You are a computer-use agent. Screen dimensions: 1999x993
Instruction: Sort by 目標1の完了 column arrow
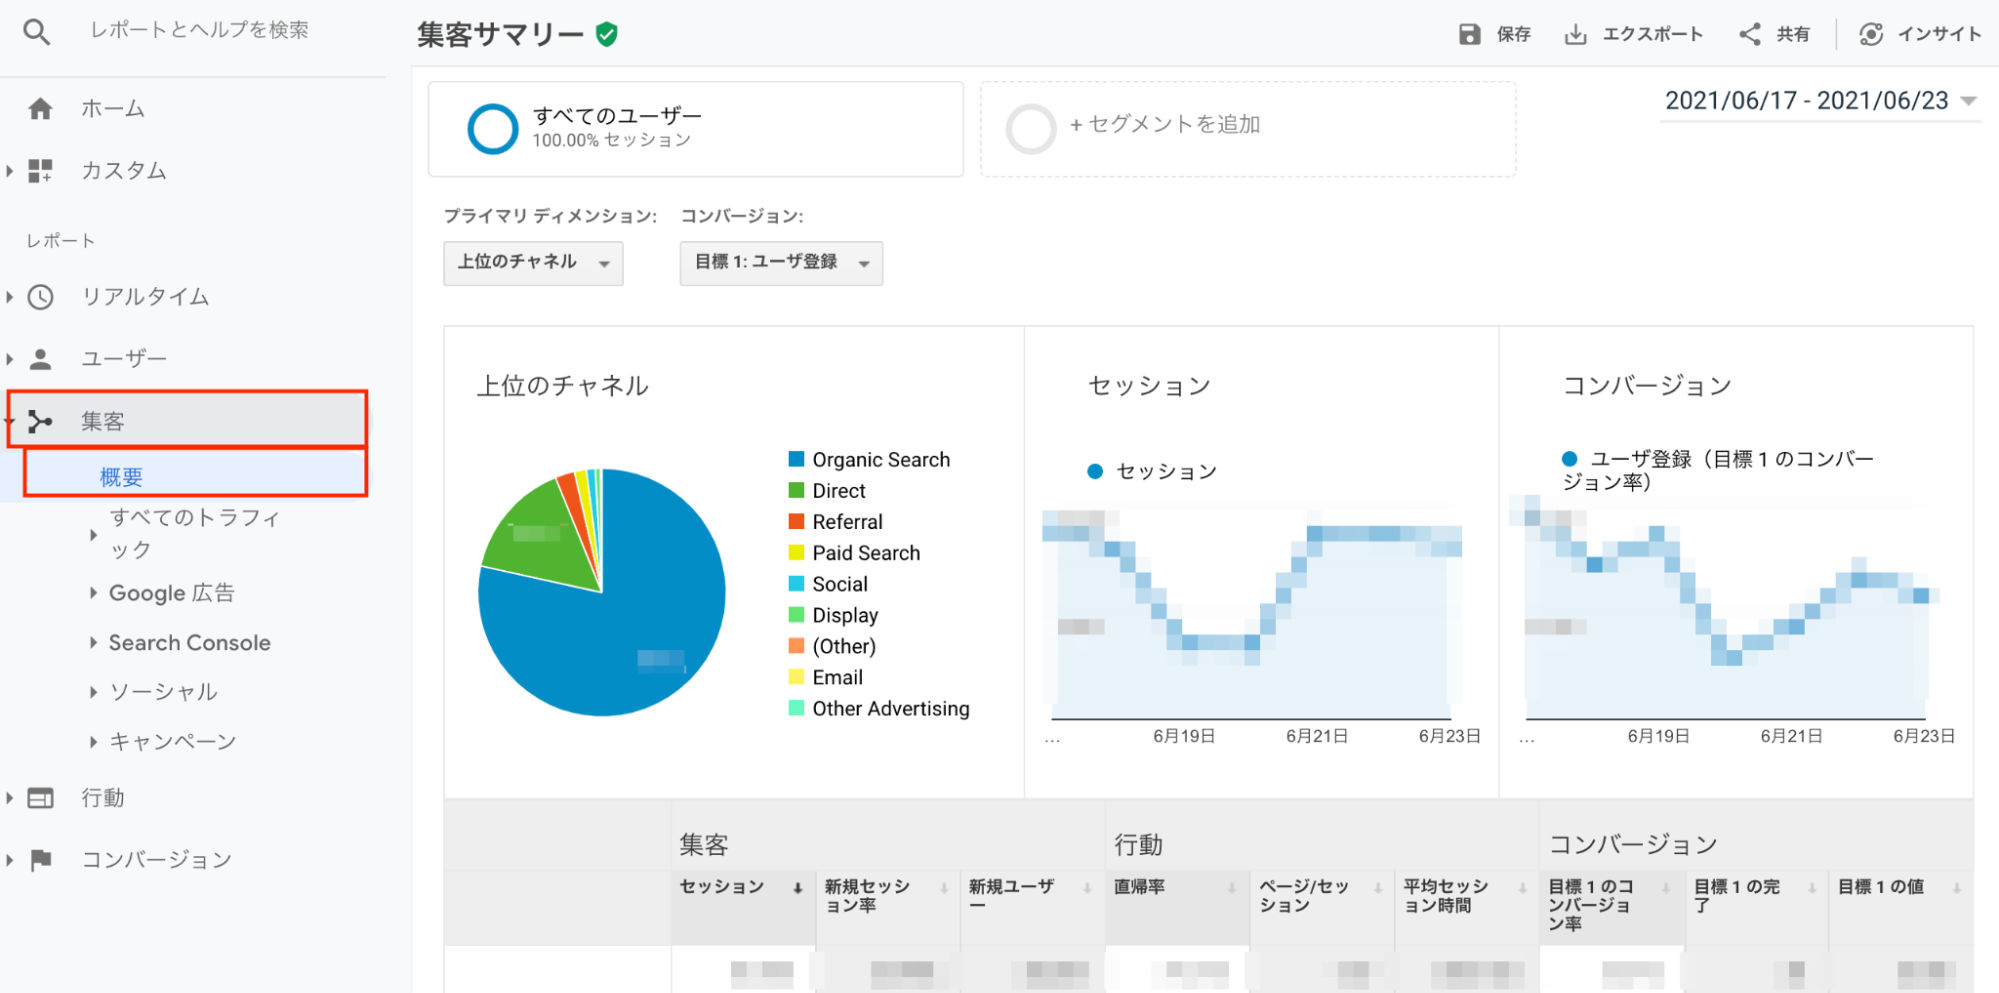click(1811, 888)
